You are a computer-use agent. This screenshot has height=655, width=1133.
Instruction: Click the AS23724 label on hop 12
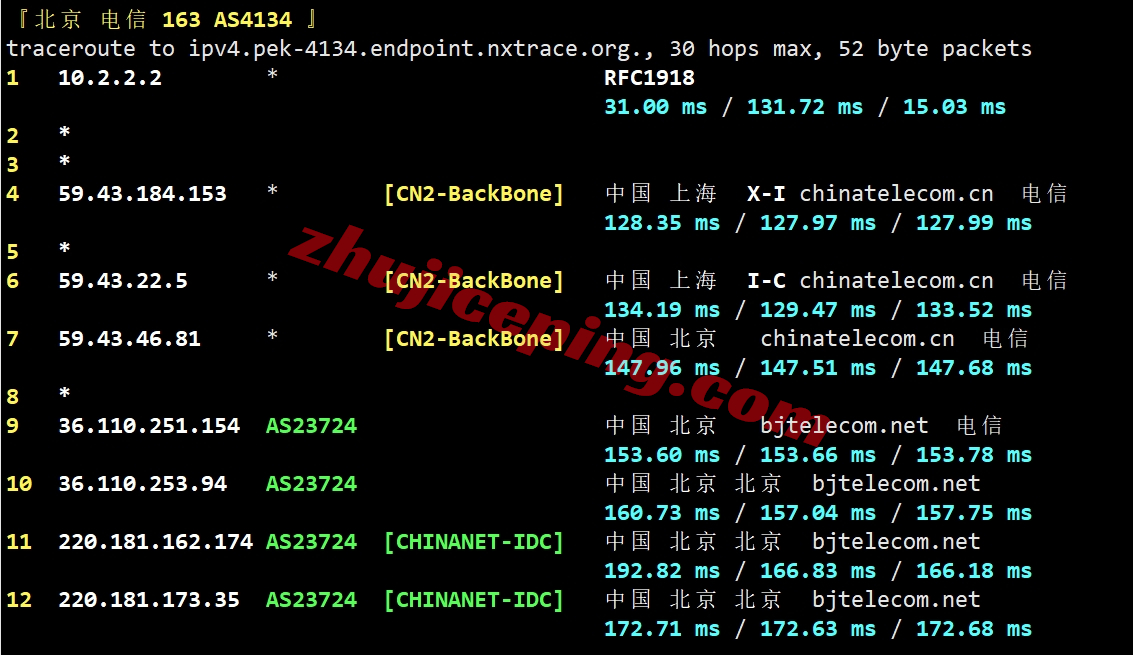[x=311, y=599]
